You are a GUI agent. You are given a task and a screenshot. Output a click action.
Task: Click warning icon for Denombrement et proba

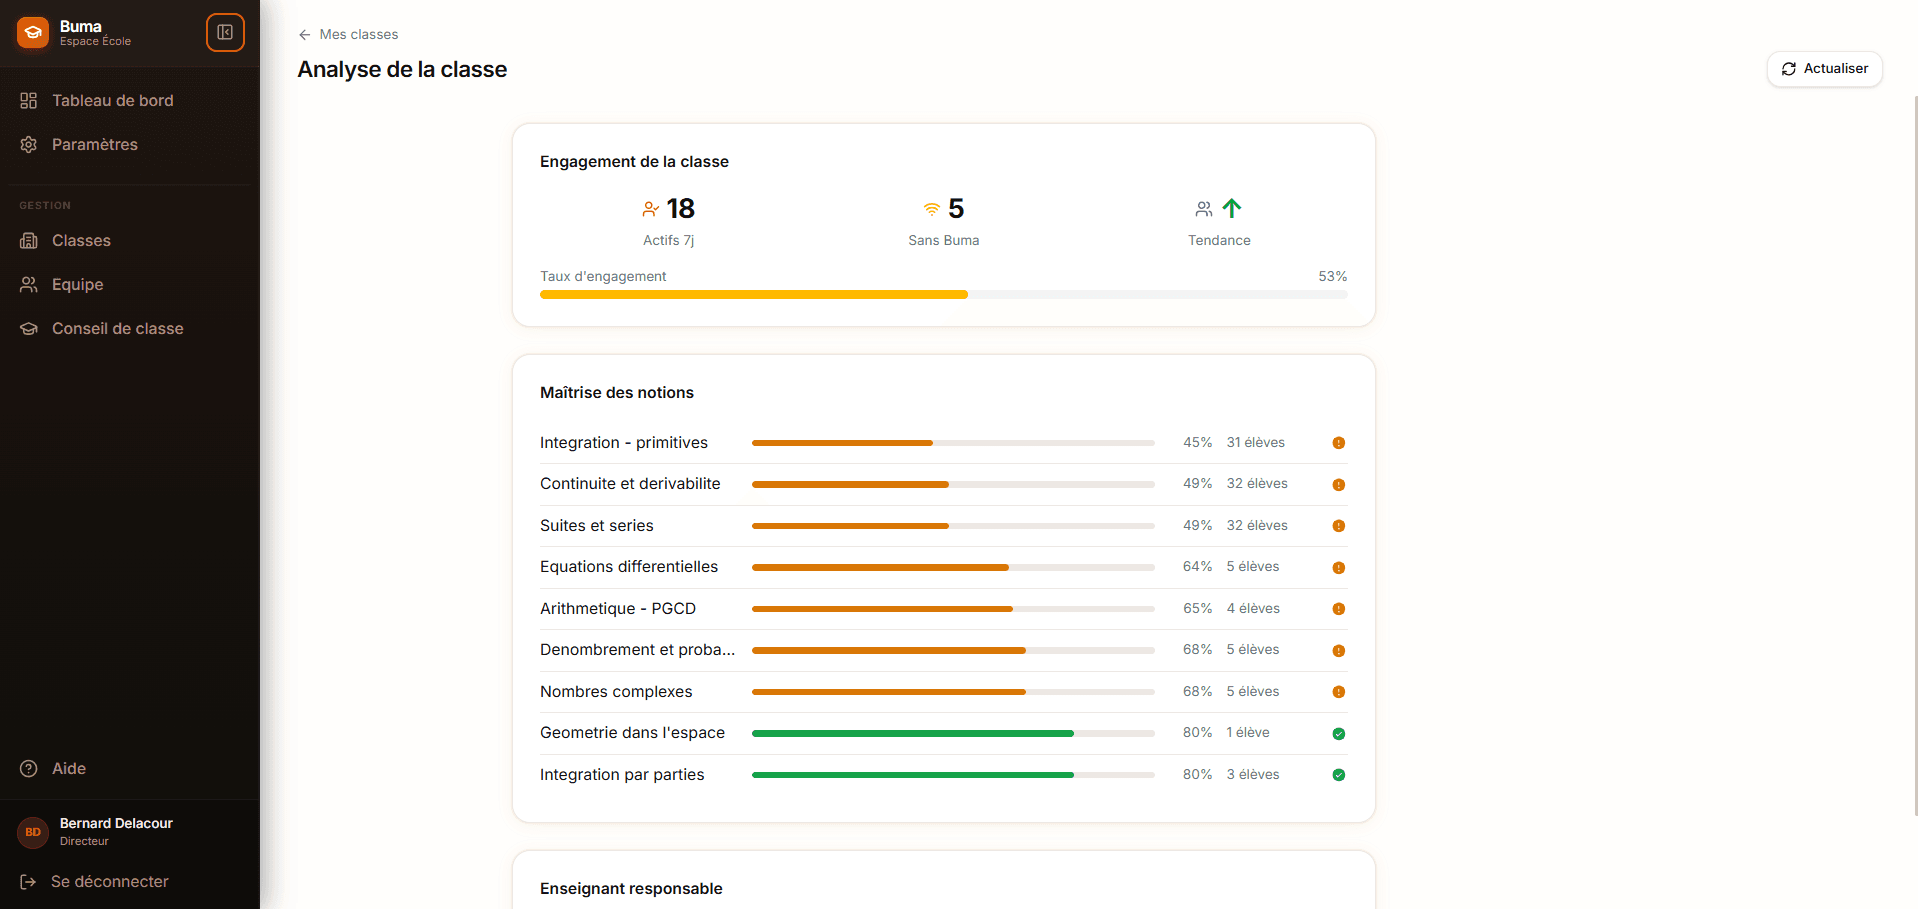(x=1339, y=651)
